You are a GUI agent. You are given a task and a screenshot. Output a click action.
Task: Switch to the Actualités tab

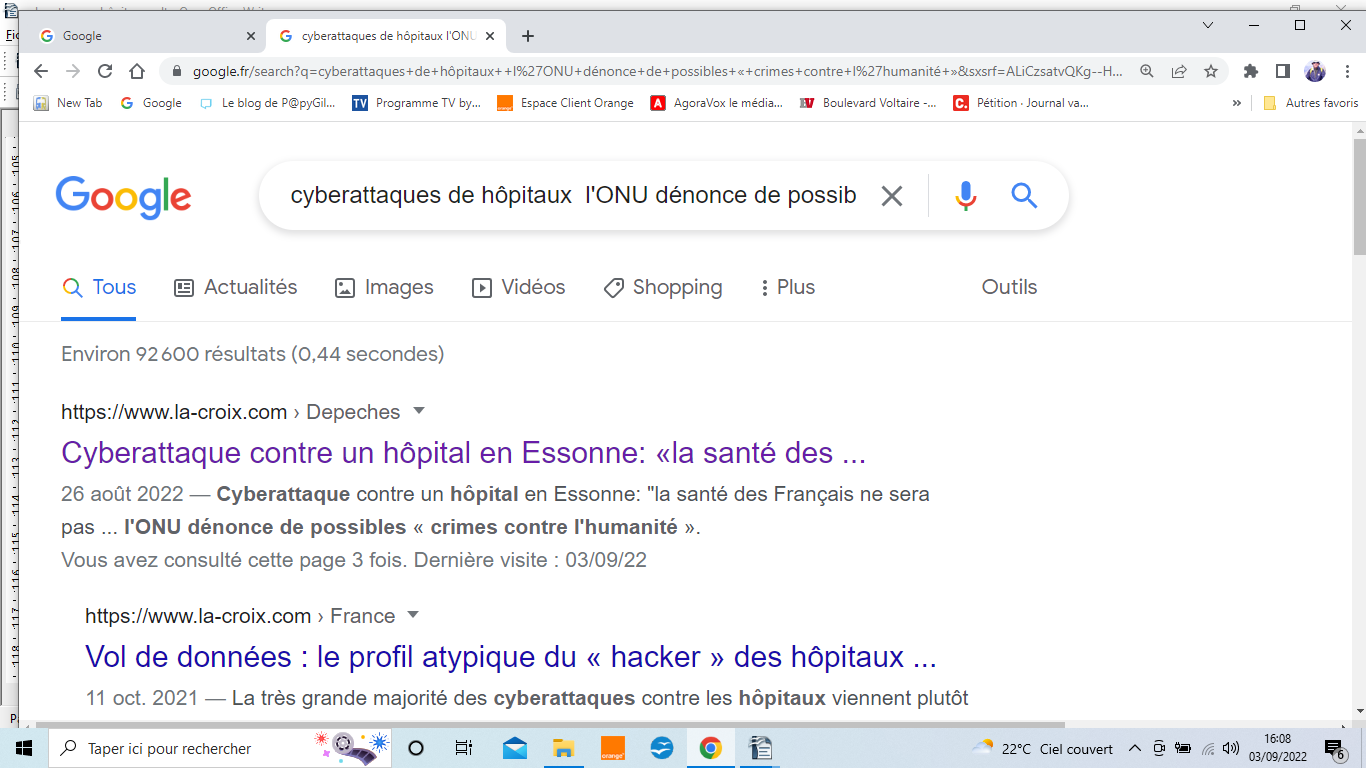pyautogui.click(x=236, y=288)
